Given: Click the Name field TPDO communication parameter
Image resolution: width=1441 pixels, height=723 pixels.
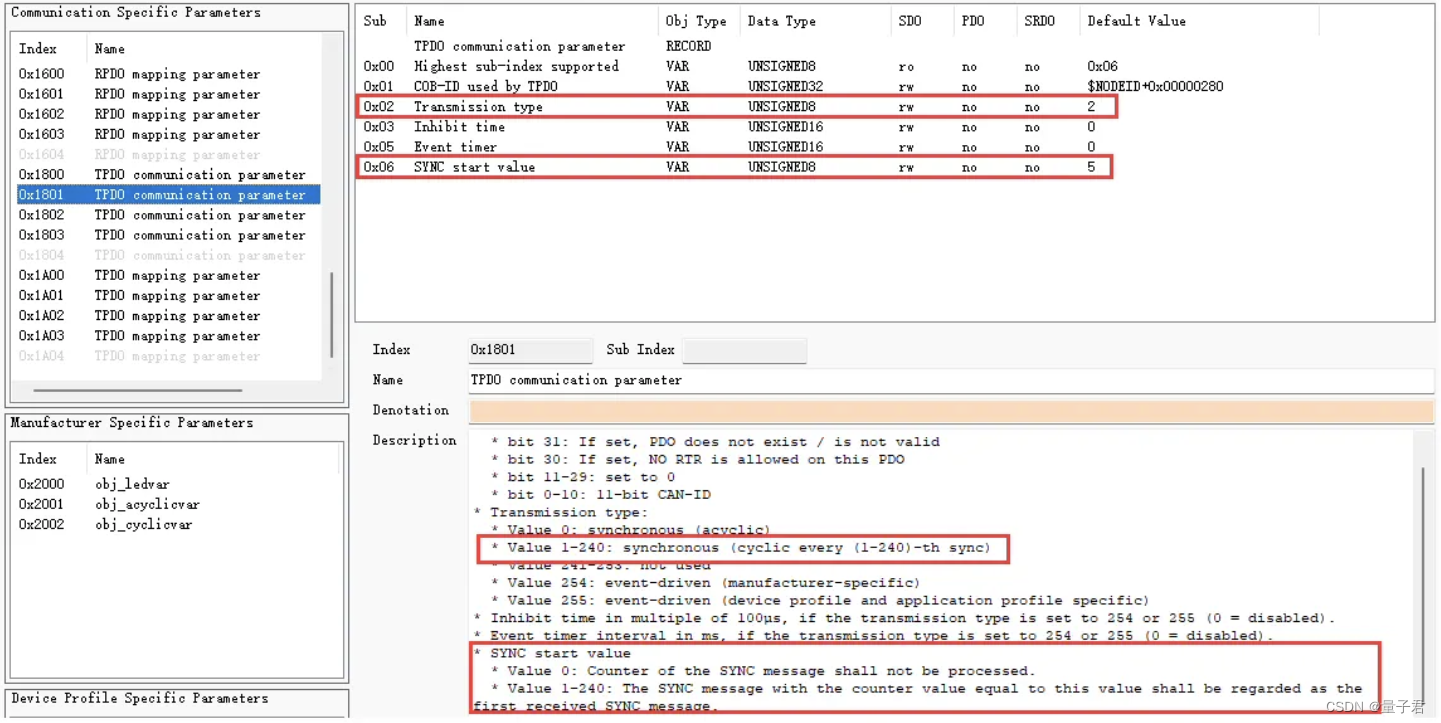Looking at the screenshot, I should coord(951,380).
